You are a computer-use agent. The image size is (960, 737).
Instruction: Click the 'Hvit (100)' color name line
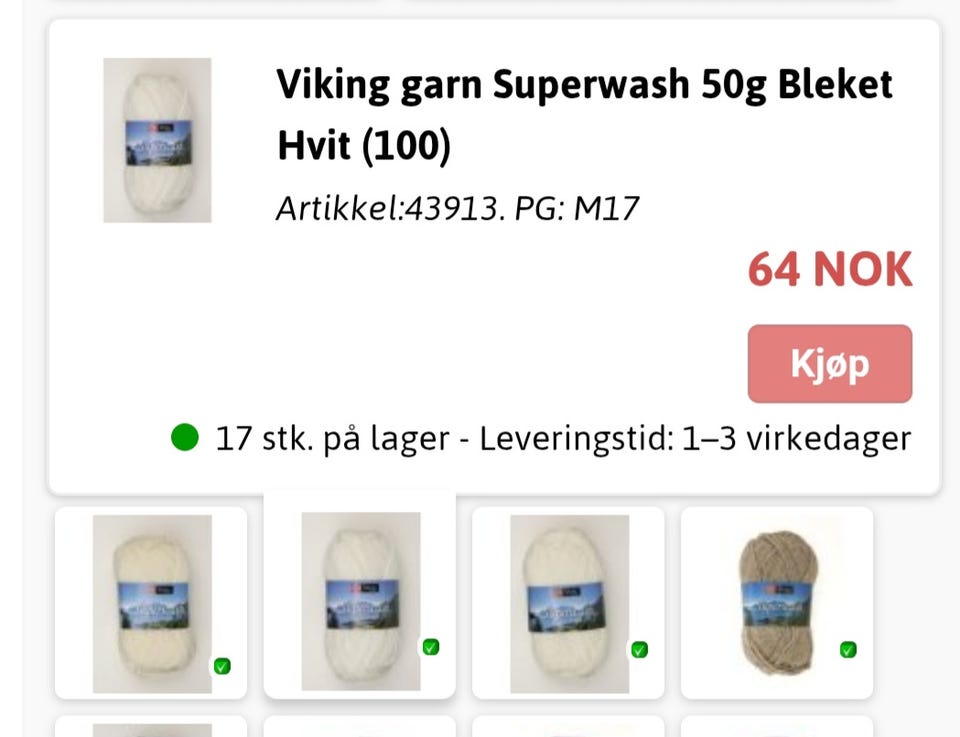pos(364,146)
